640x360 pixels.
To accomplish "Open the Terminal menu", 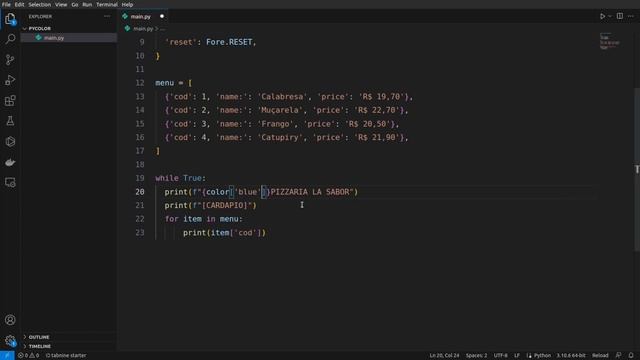I will [x=107, y=4].
